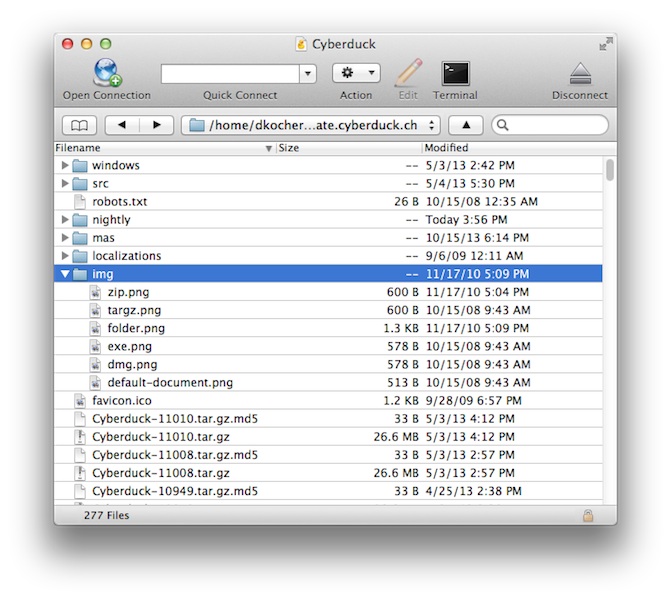
Task: Open the bookmarks book icon
Action: (x=79, y=125)
